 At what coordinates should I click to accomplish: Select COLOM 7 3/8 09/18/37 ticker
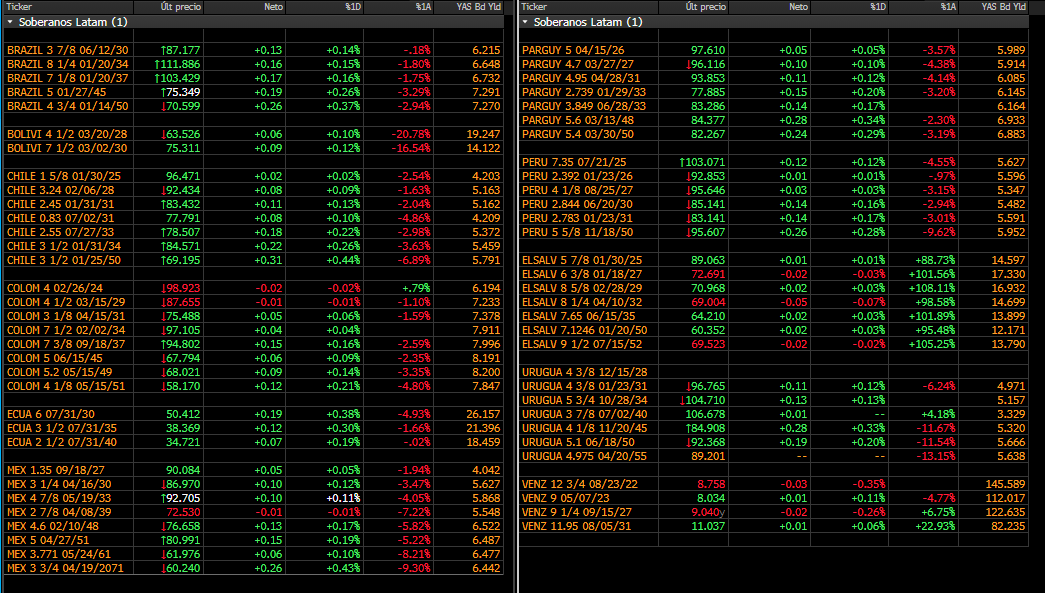[66, 344]
